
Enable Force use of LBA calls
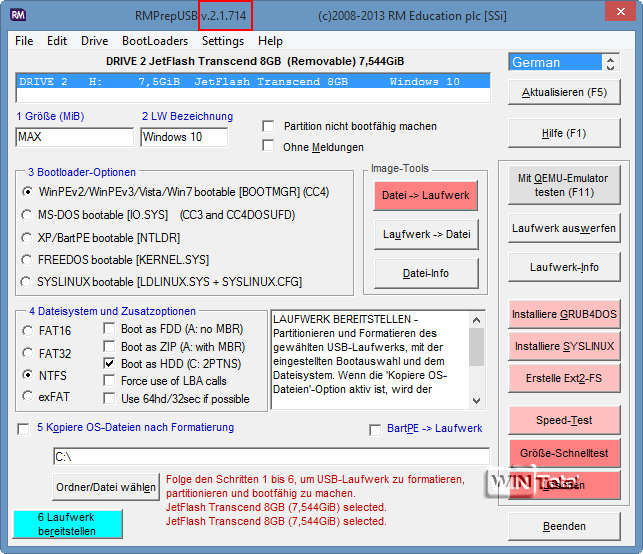109,381
